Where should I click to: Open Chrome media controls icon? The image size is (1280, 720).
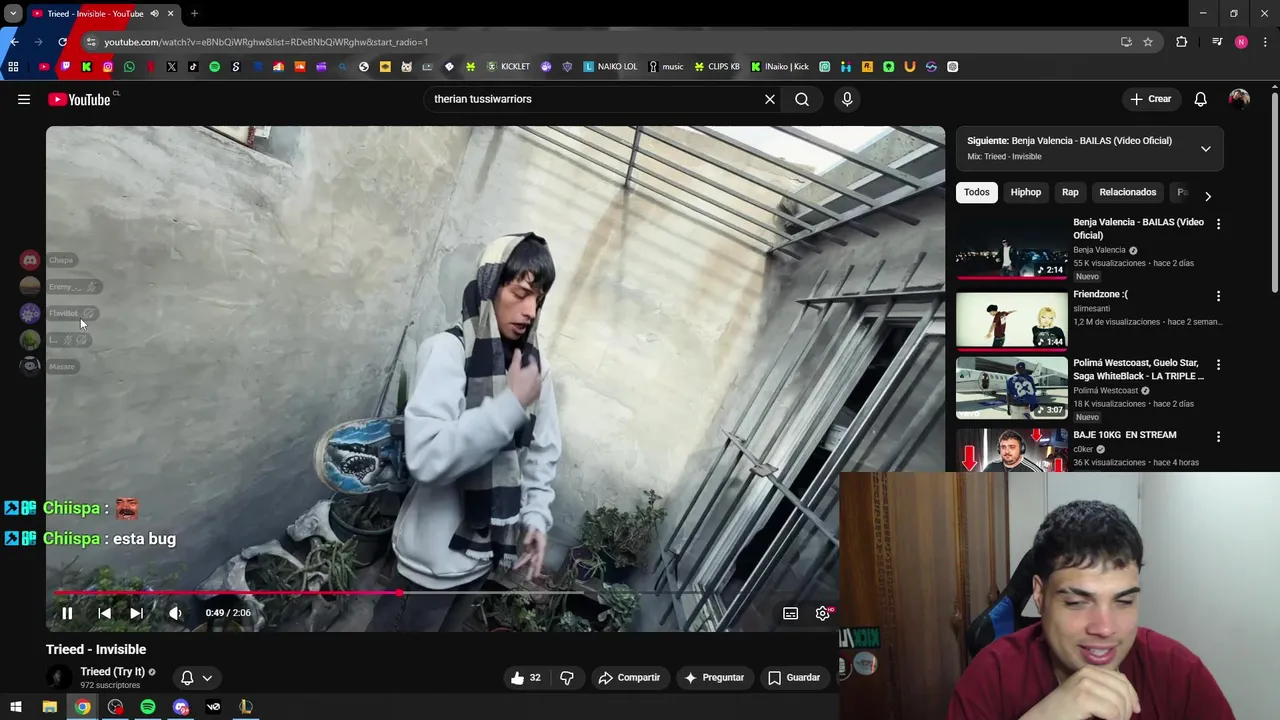(x=1217, y=42)
